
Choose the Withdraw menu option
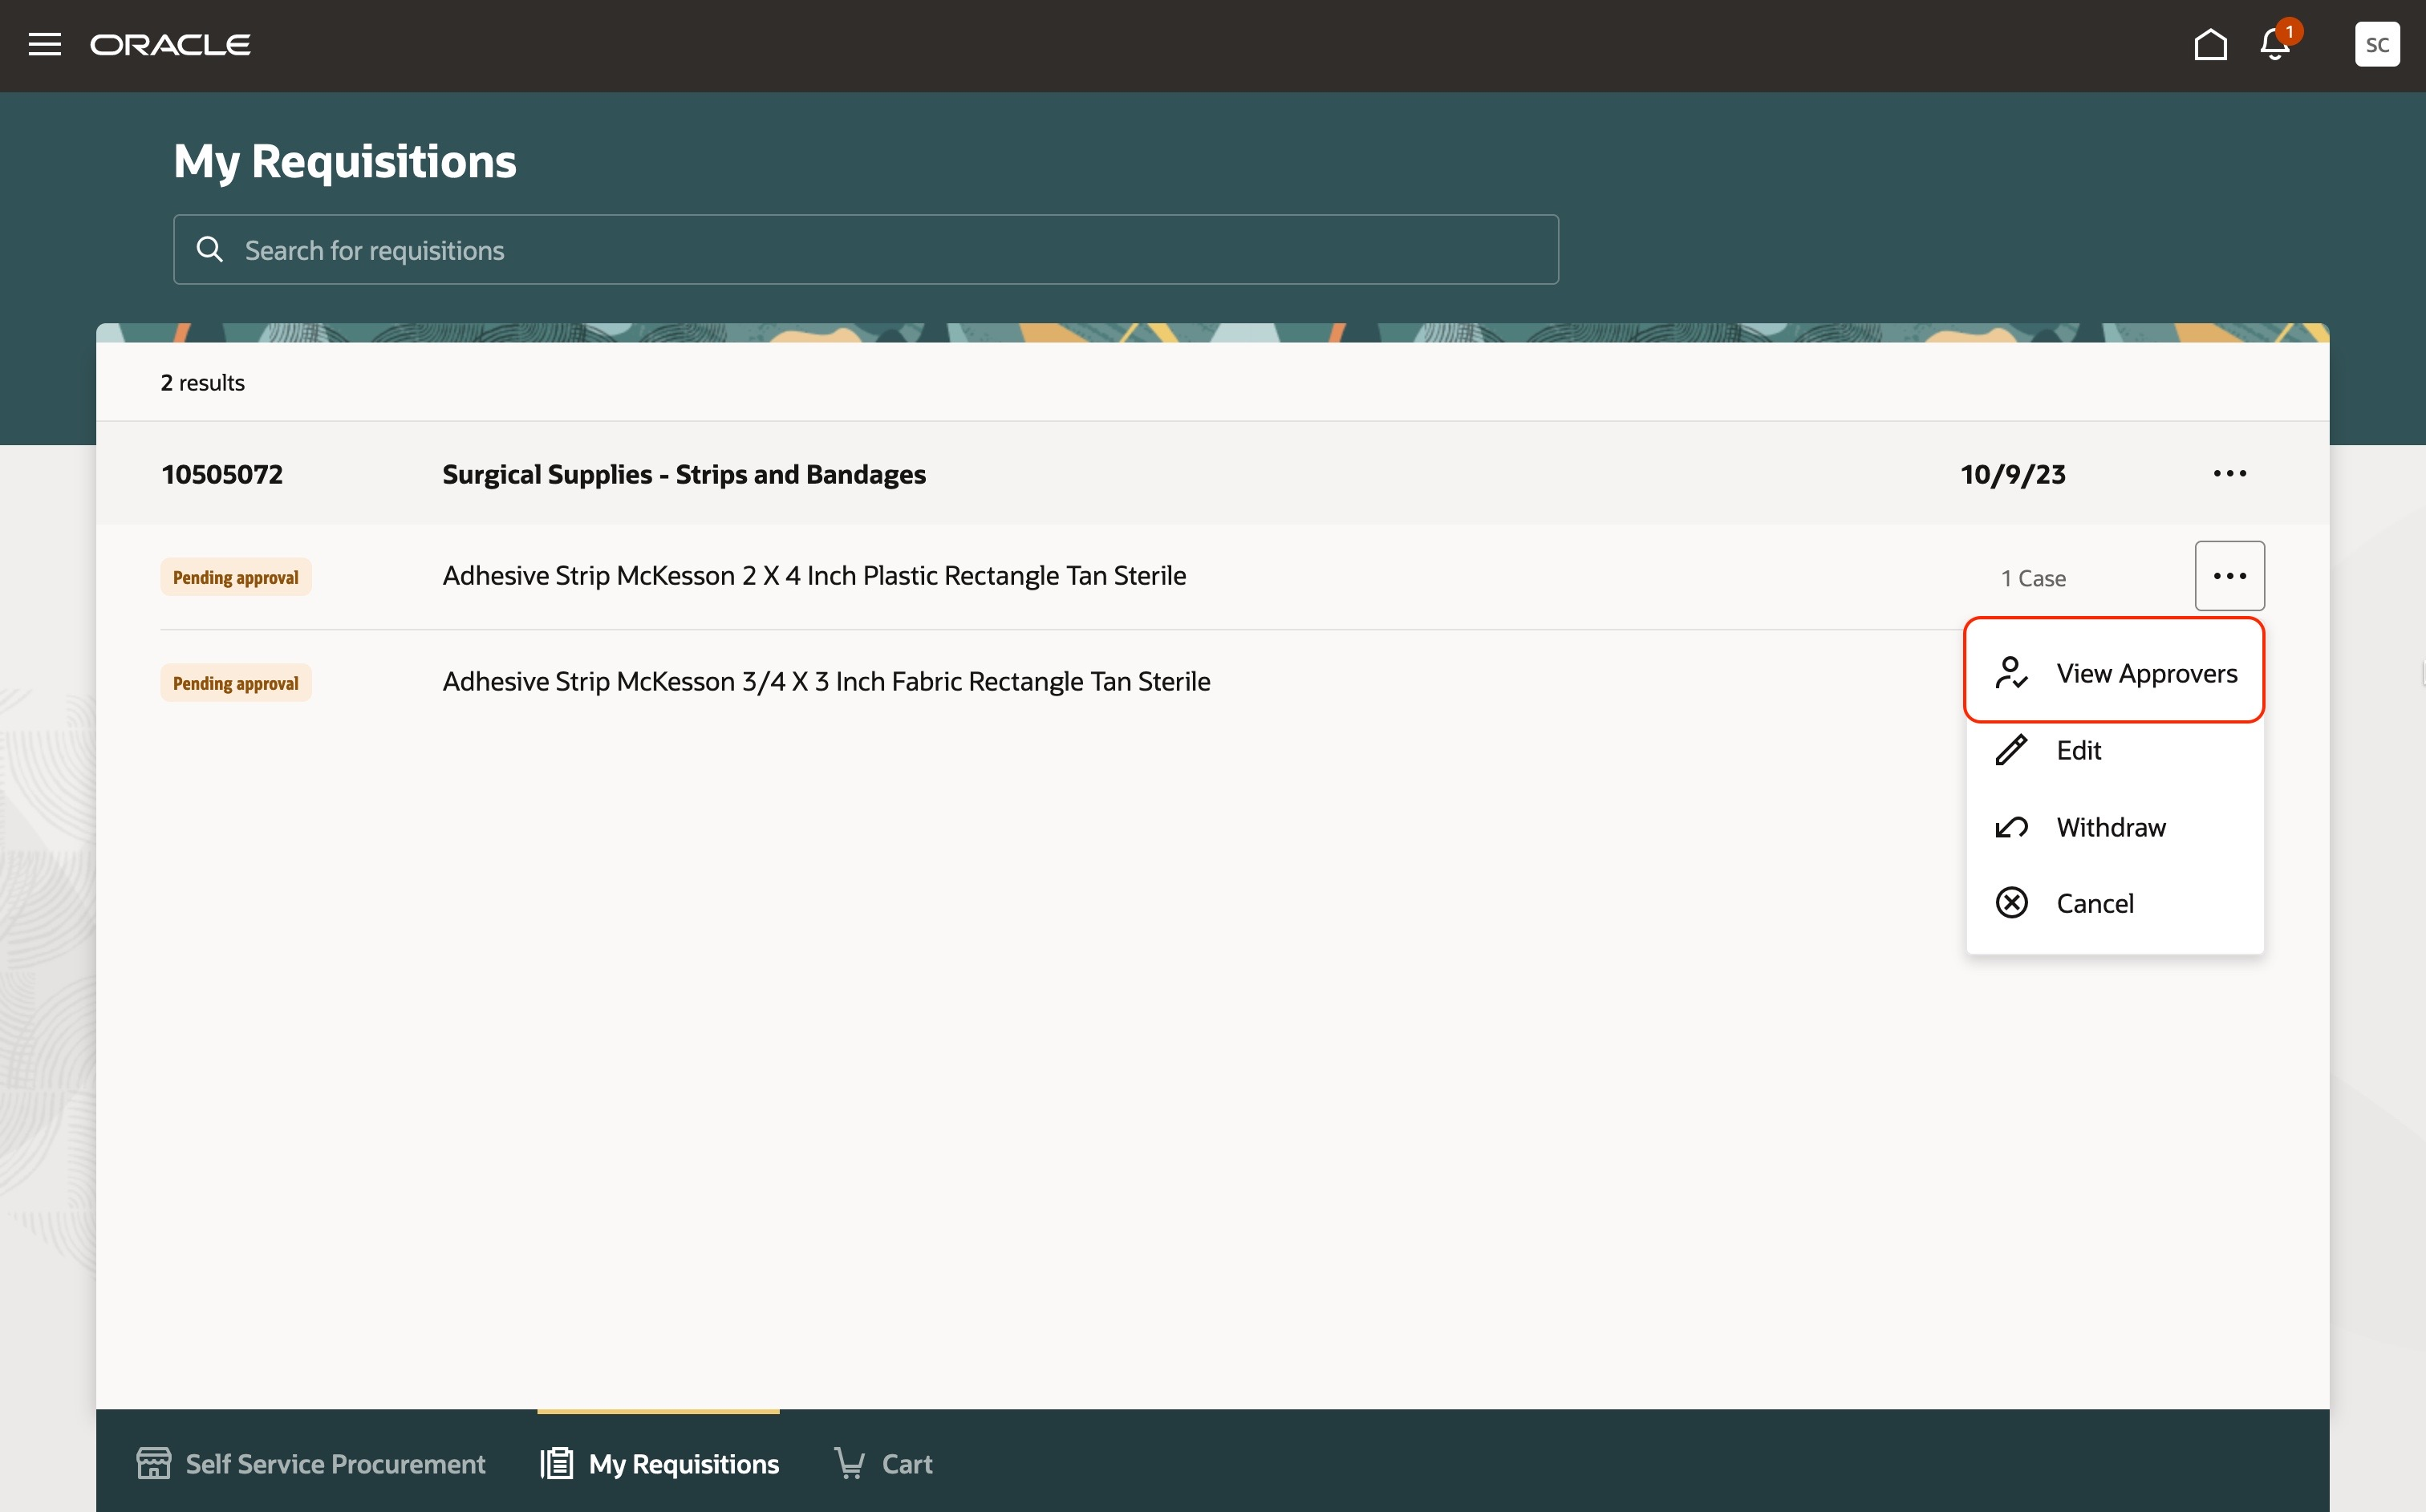click(2110, 827)
